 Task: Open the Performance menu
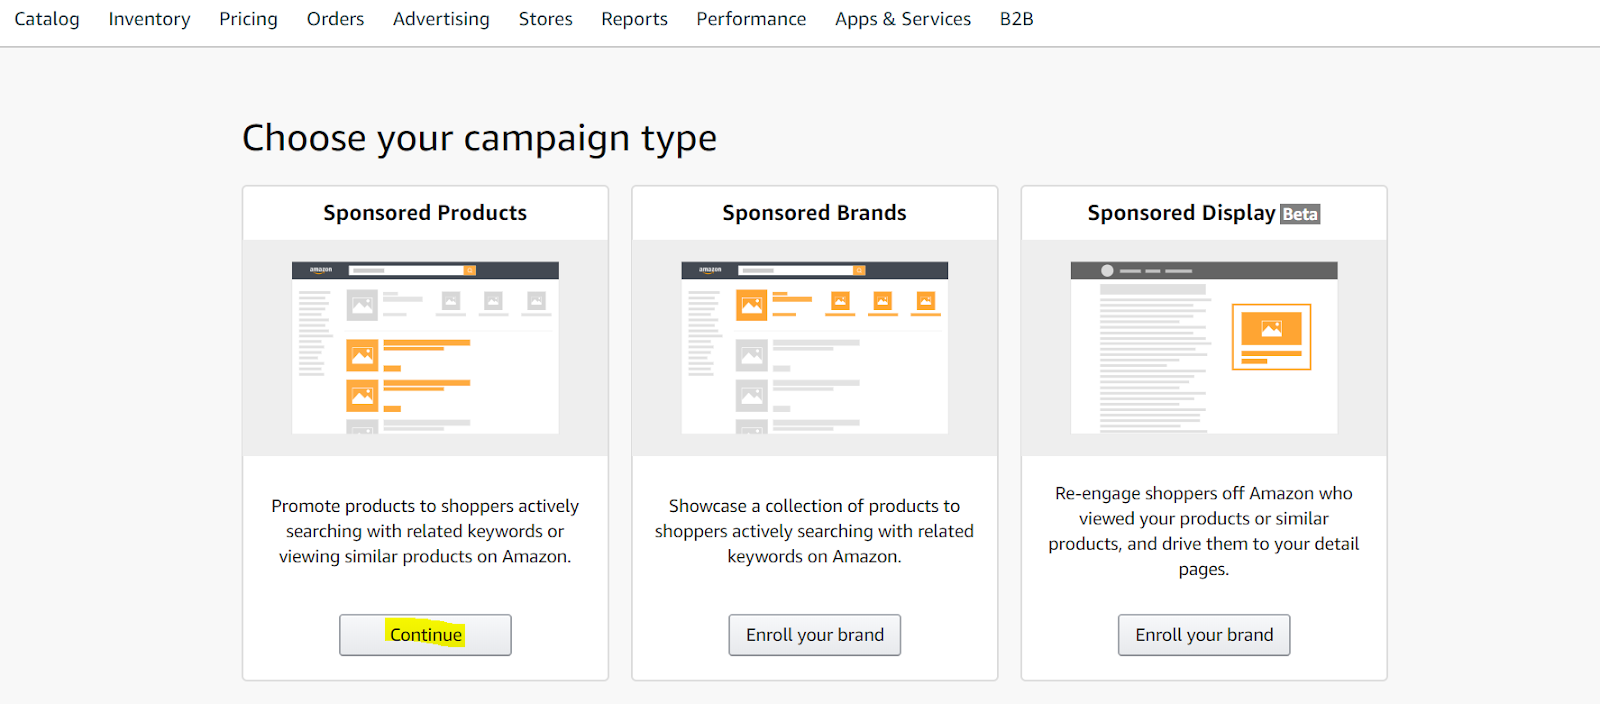click(751, 19)
